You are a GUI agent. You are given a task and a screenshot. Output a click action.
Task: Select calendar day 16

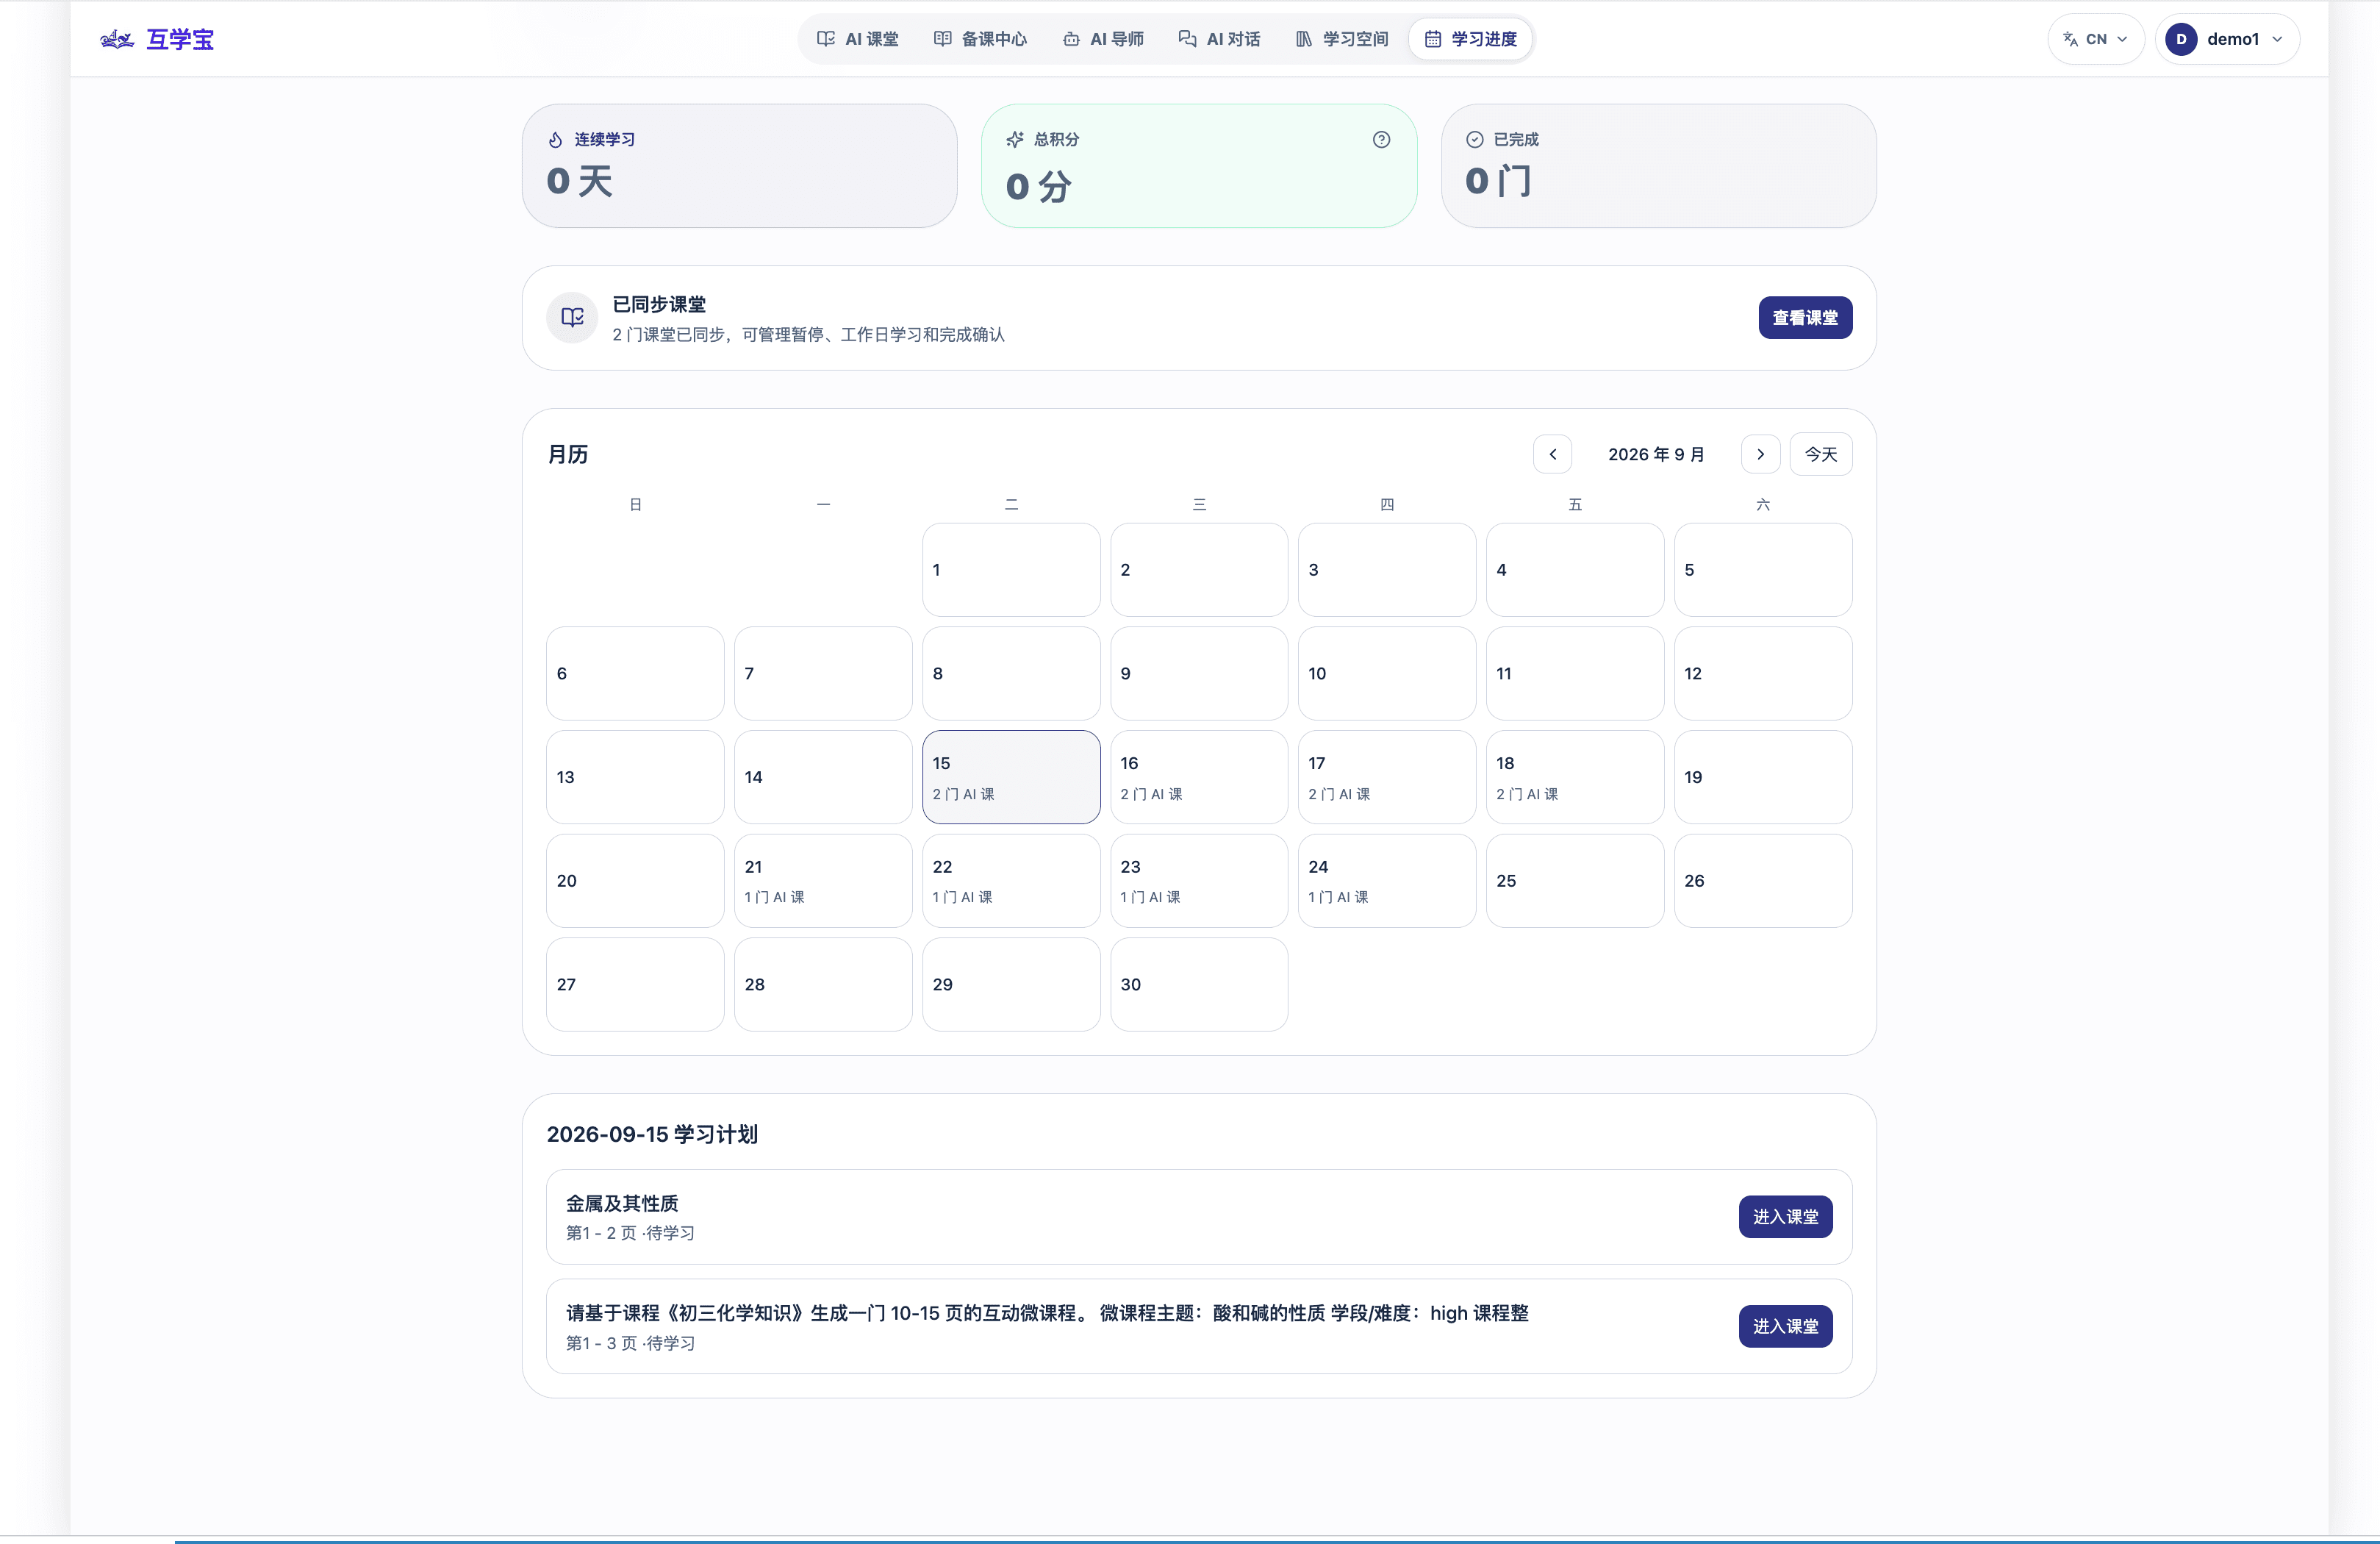(x=1199, y=777)
